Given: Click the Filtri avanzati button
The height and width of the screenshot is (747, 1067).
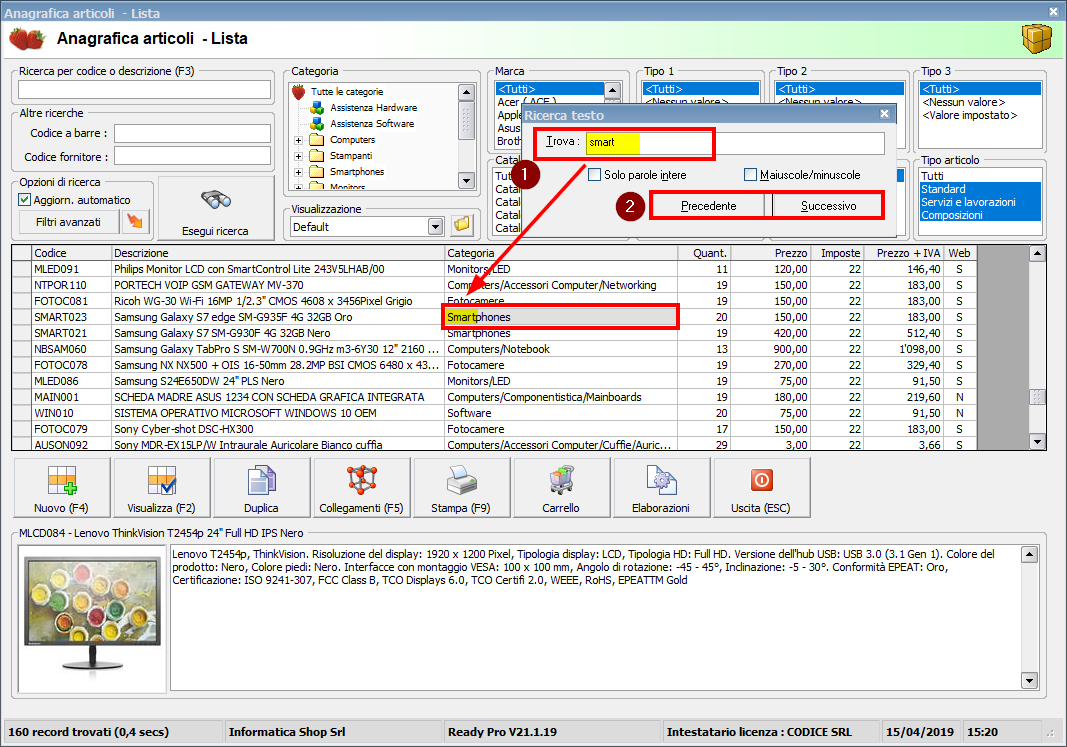Looking at the screenshot, I should pos(68,222).
